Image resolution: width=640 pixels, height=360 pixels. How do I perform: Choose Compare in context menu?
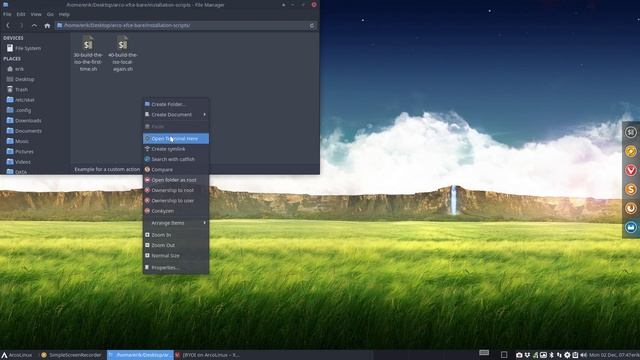click(x=176, y=169)
